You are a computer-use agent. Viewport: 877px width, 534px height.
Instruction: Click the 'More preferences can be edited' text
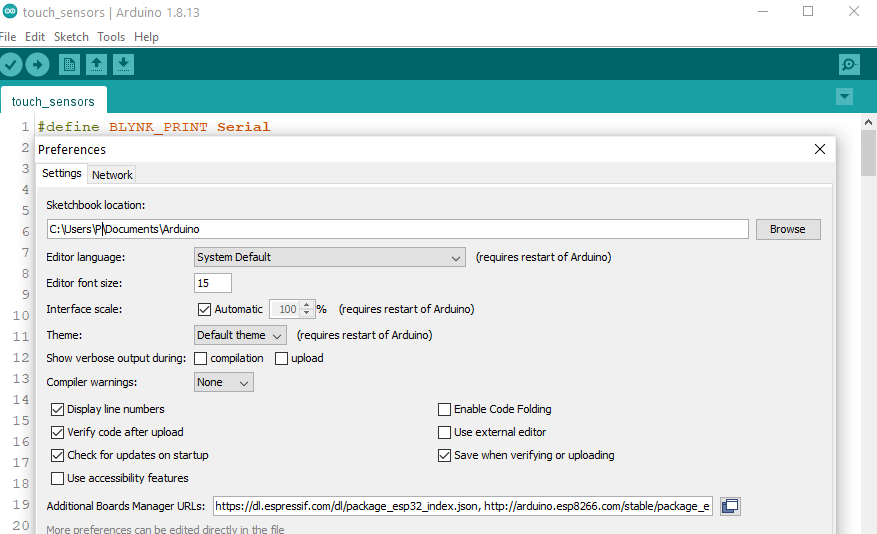(166, 529)
